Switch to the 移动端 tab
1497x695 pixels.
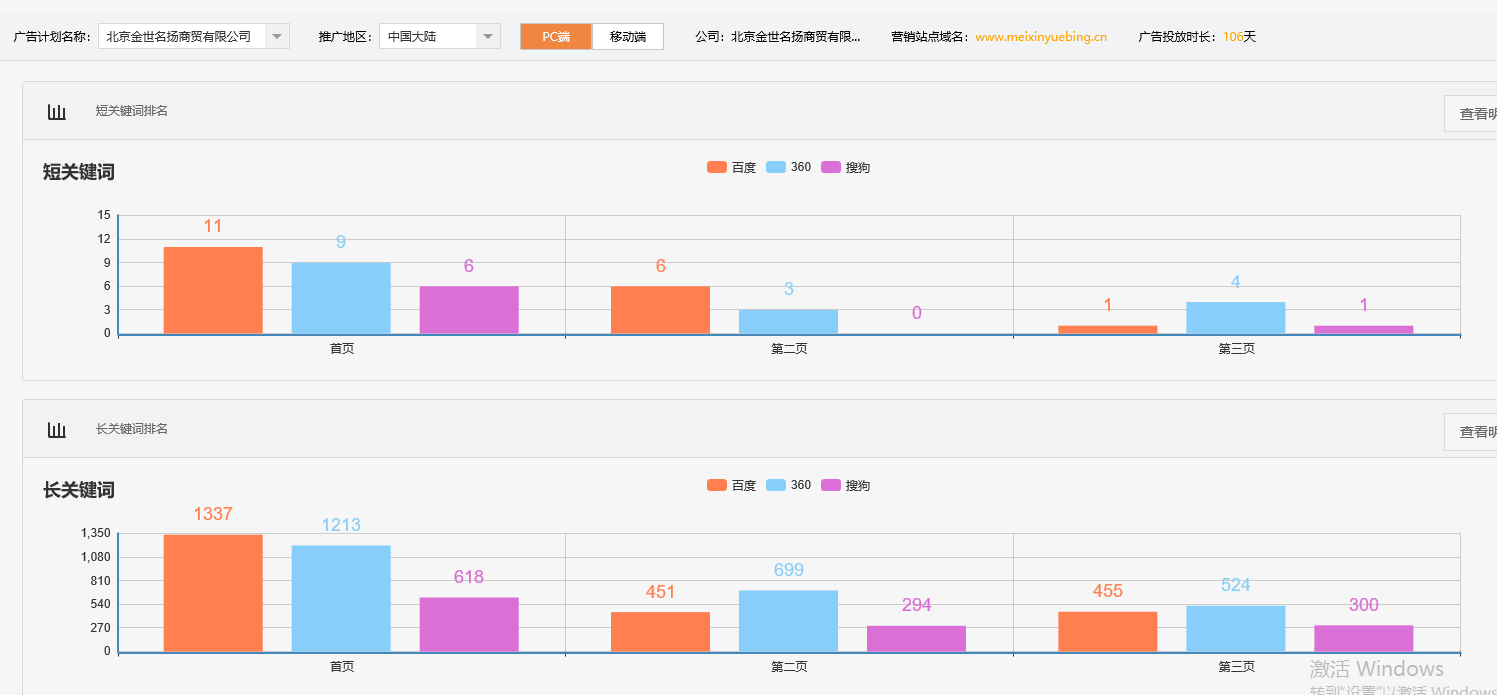pos(628,37)
